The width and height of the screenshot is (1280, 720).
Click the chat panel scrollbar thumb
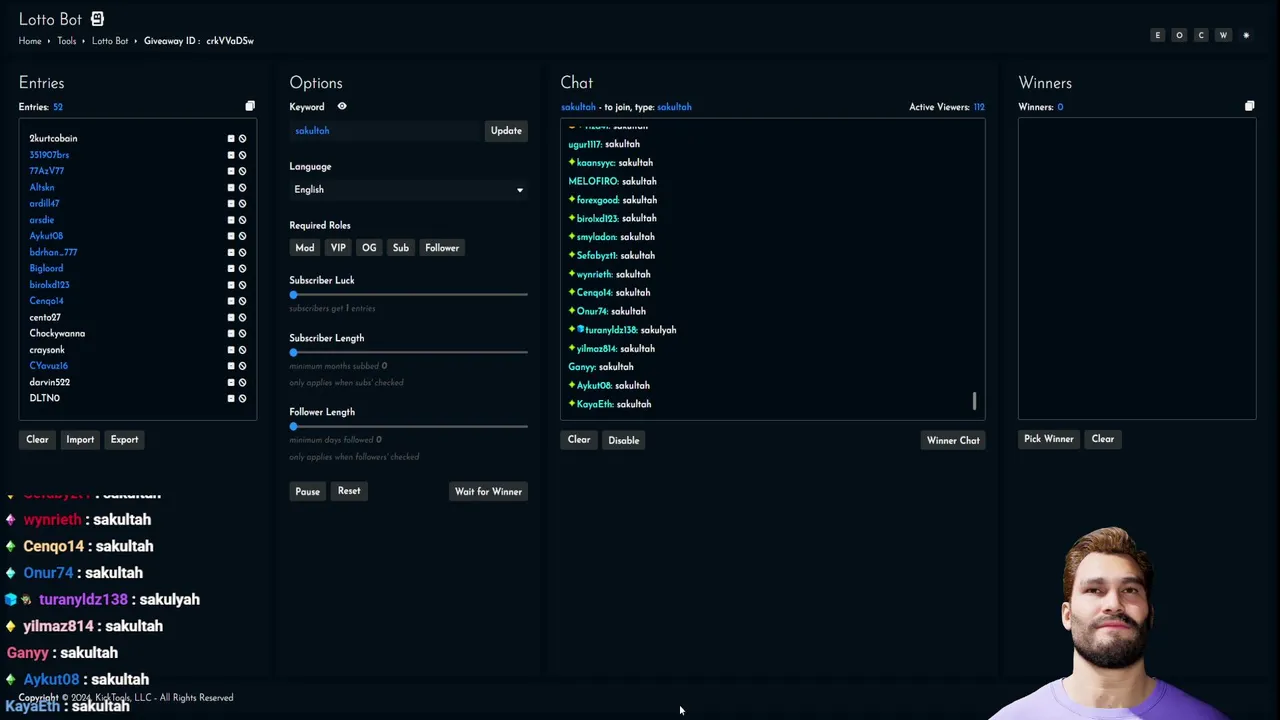tap(974, 401)
